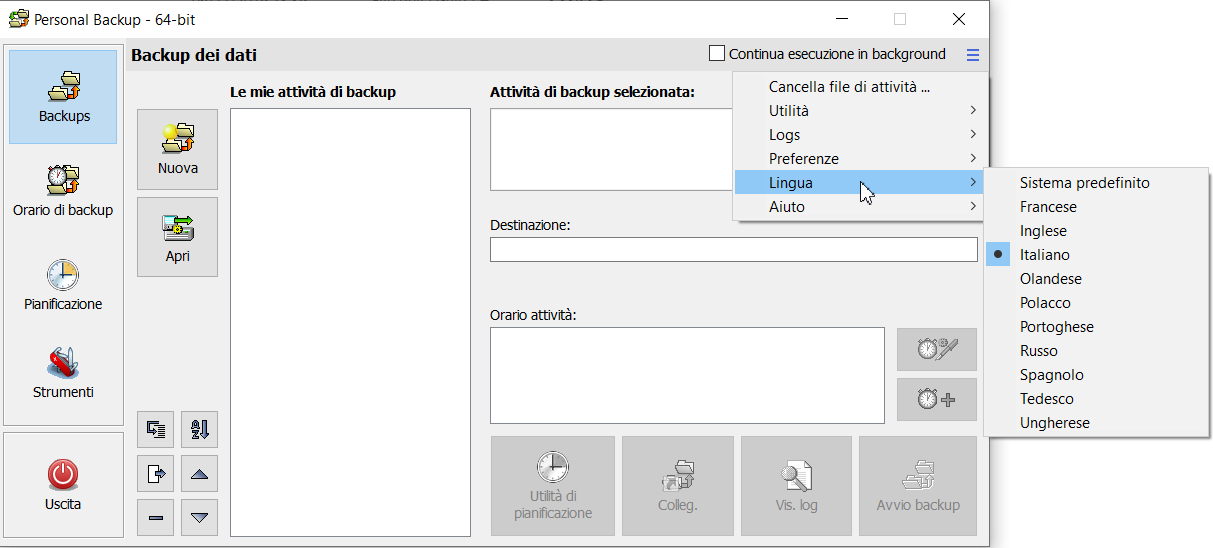Click inside the Destinazione field
Viewport: 1213px width, 548px height.
[733, 250]
